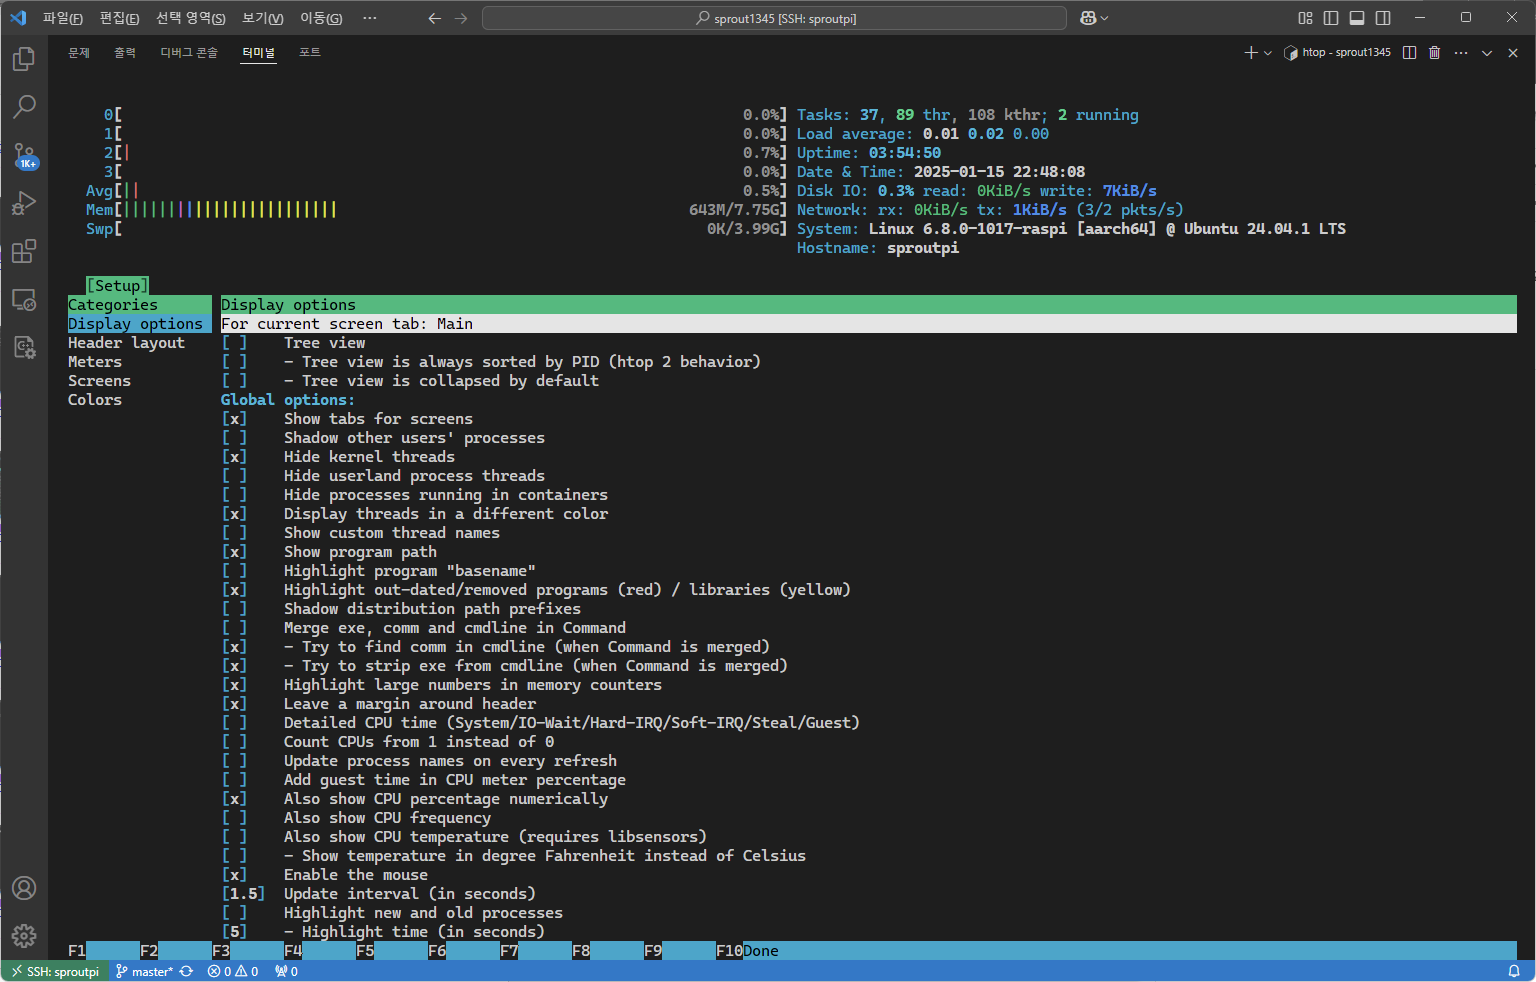The height and width of the screenshot is (982, 1536).
Task: Expand the Copilot dropdown chevron
Action: coord(1104,18)
